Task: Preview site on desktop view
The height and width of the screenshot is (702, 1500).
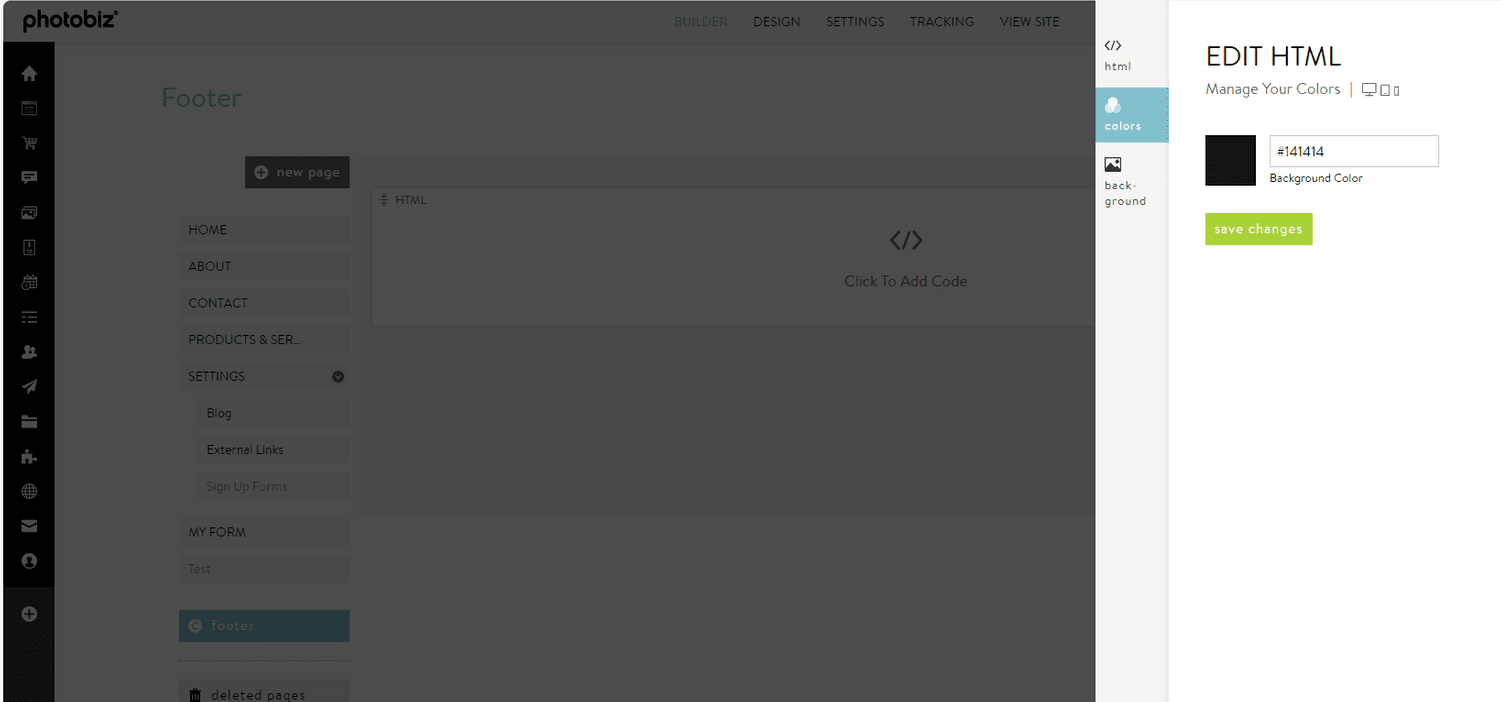Action: click(x=1369, y=89)
